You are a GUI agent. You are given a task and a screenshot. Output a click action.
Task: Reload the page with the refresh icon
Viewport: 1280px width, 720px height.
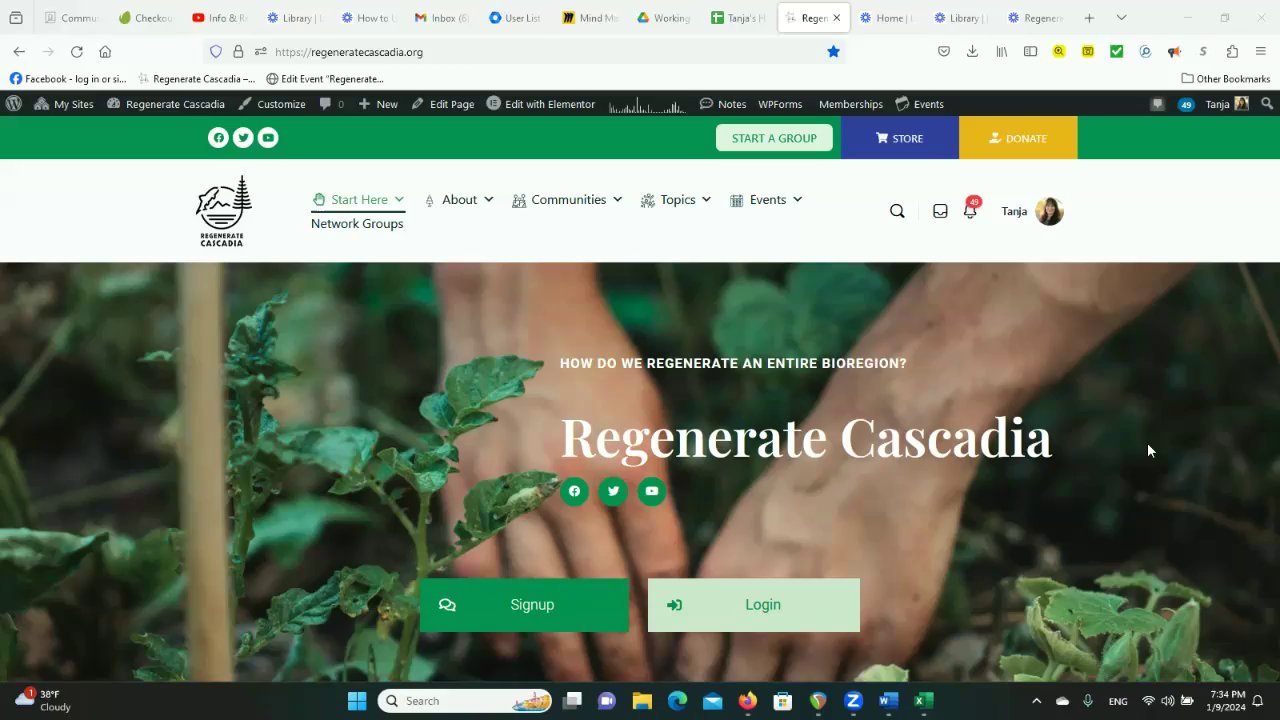click(x=77, y=52)
